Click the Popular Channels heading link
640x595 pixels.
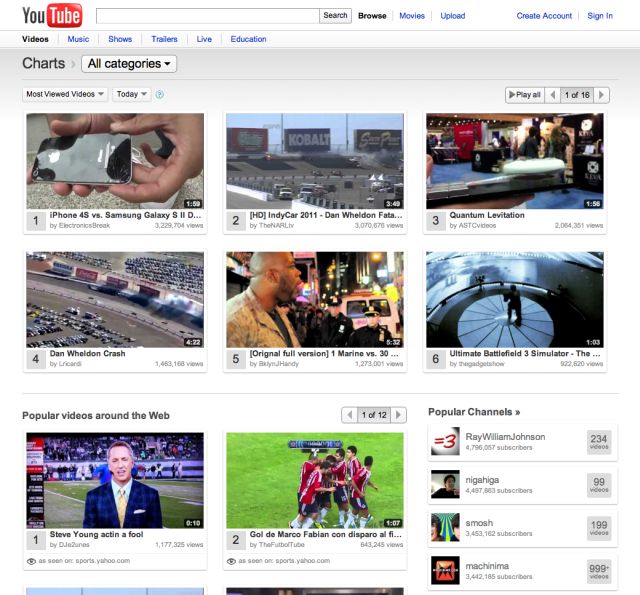pos(474,412)
